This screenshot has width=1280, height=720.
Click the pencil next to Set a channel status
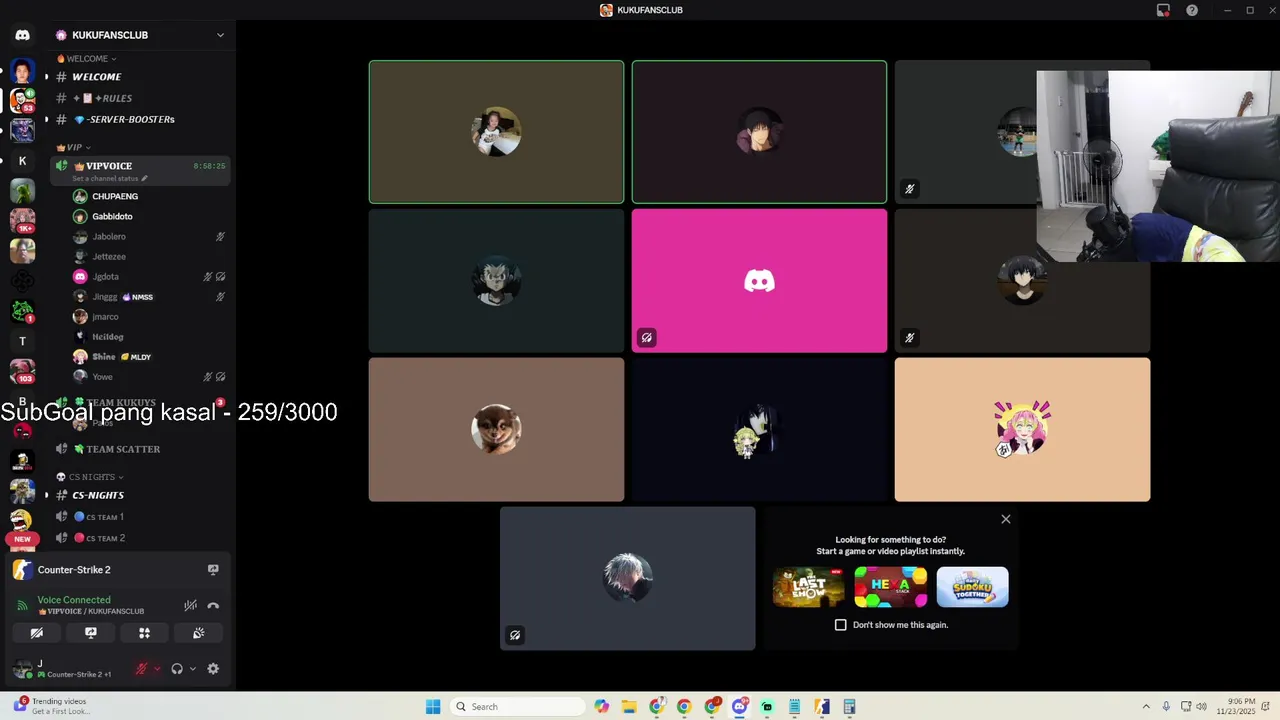click(144, 178)
